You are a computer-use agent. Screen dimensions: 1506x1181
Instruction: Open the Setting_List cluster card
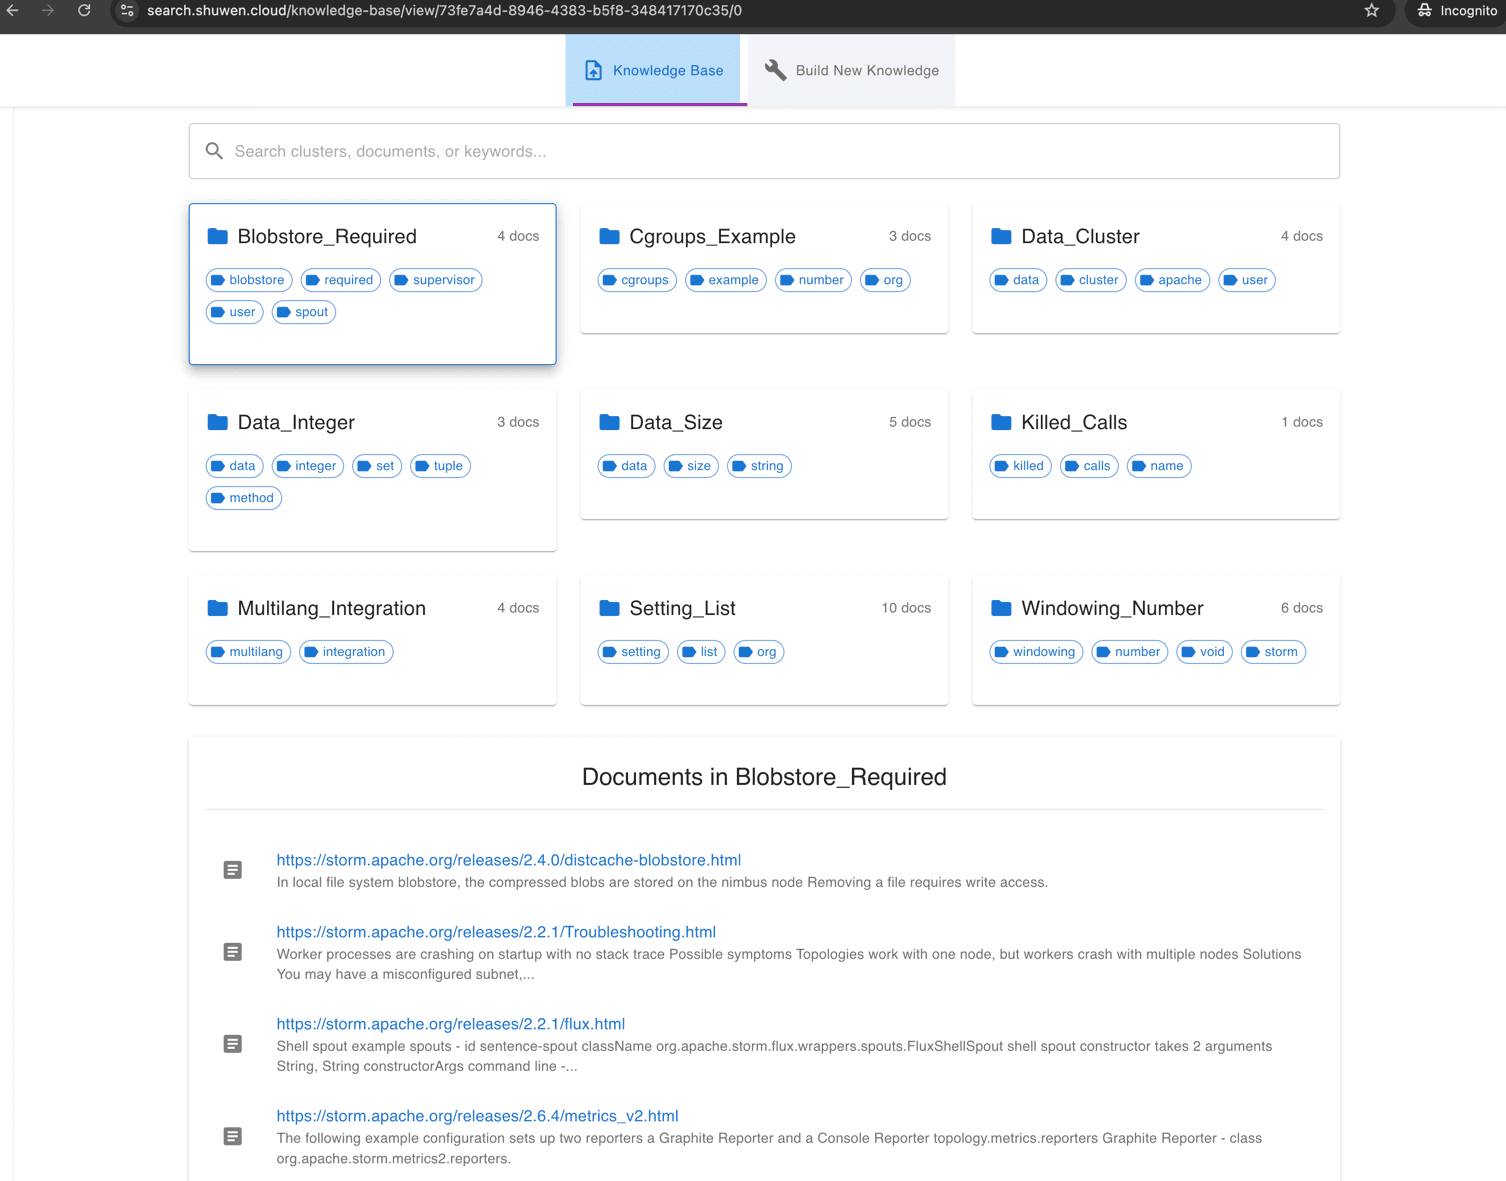click(x=763, y=639)
